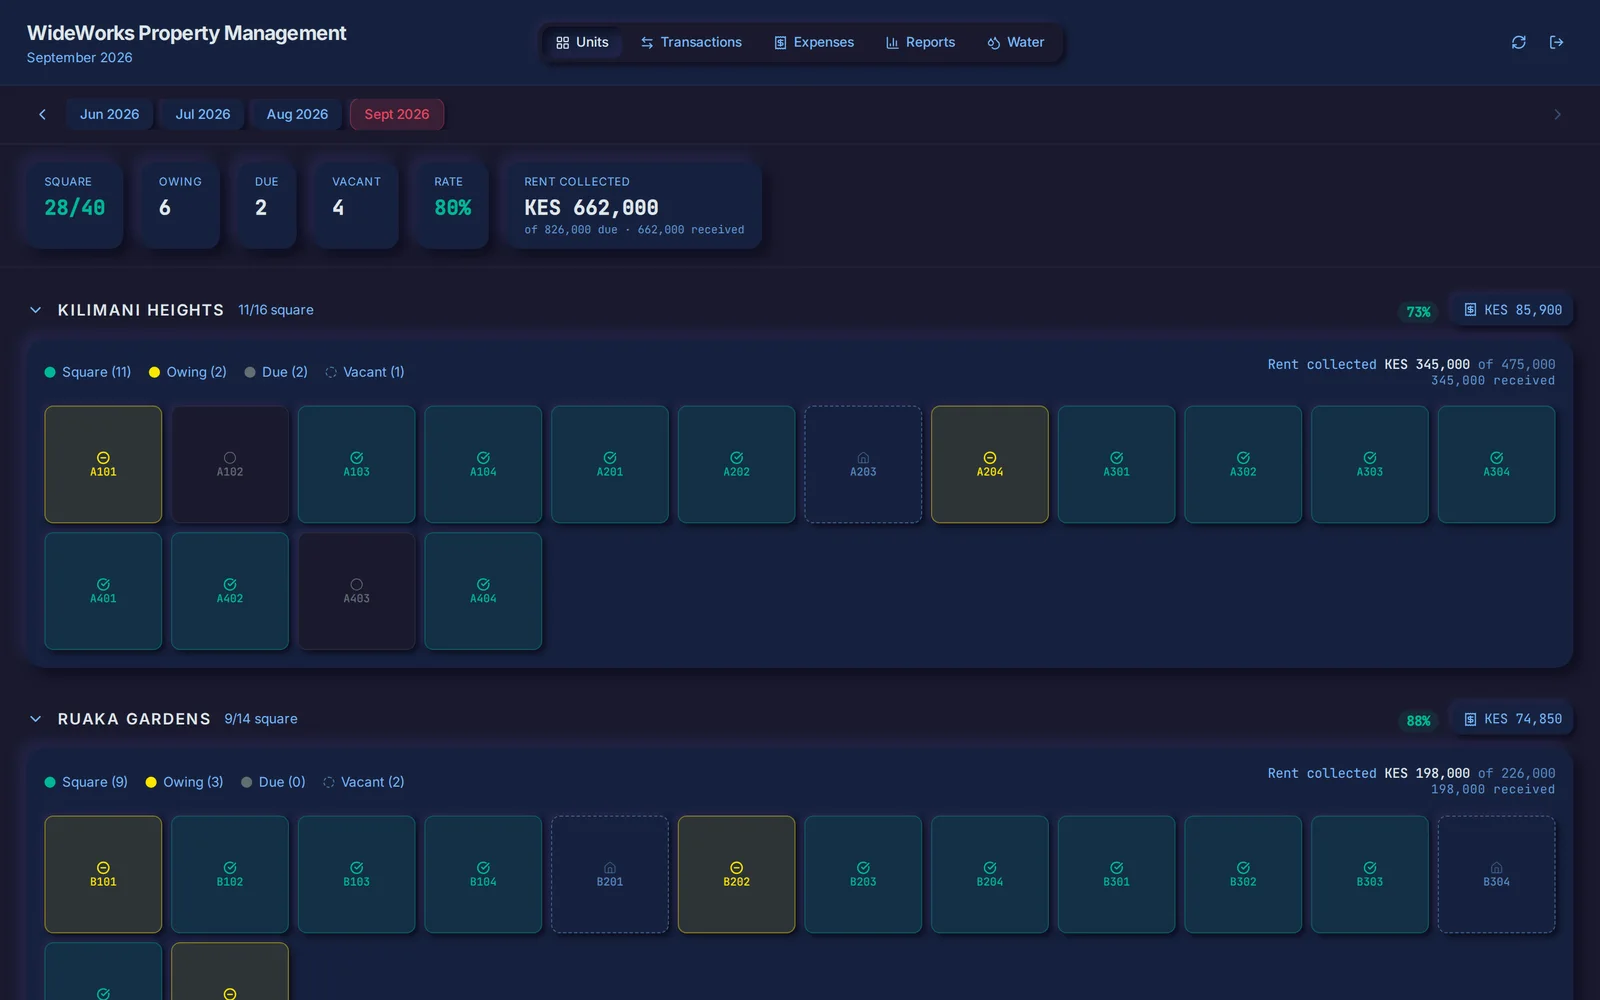Open due unit A403 tile
Image resolution: width=1600 pixels, height=1000 pixels.
click(357, 591)
